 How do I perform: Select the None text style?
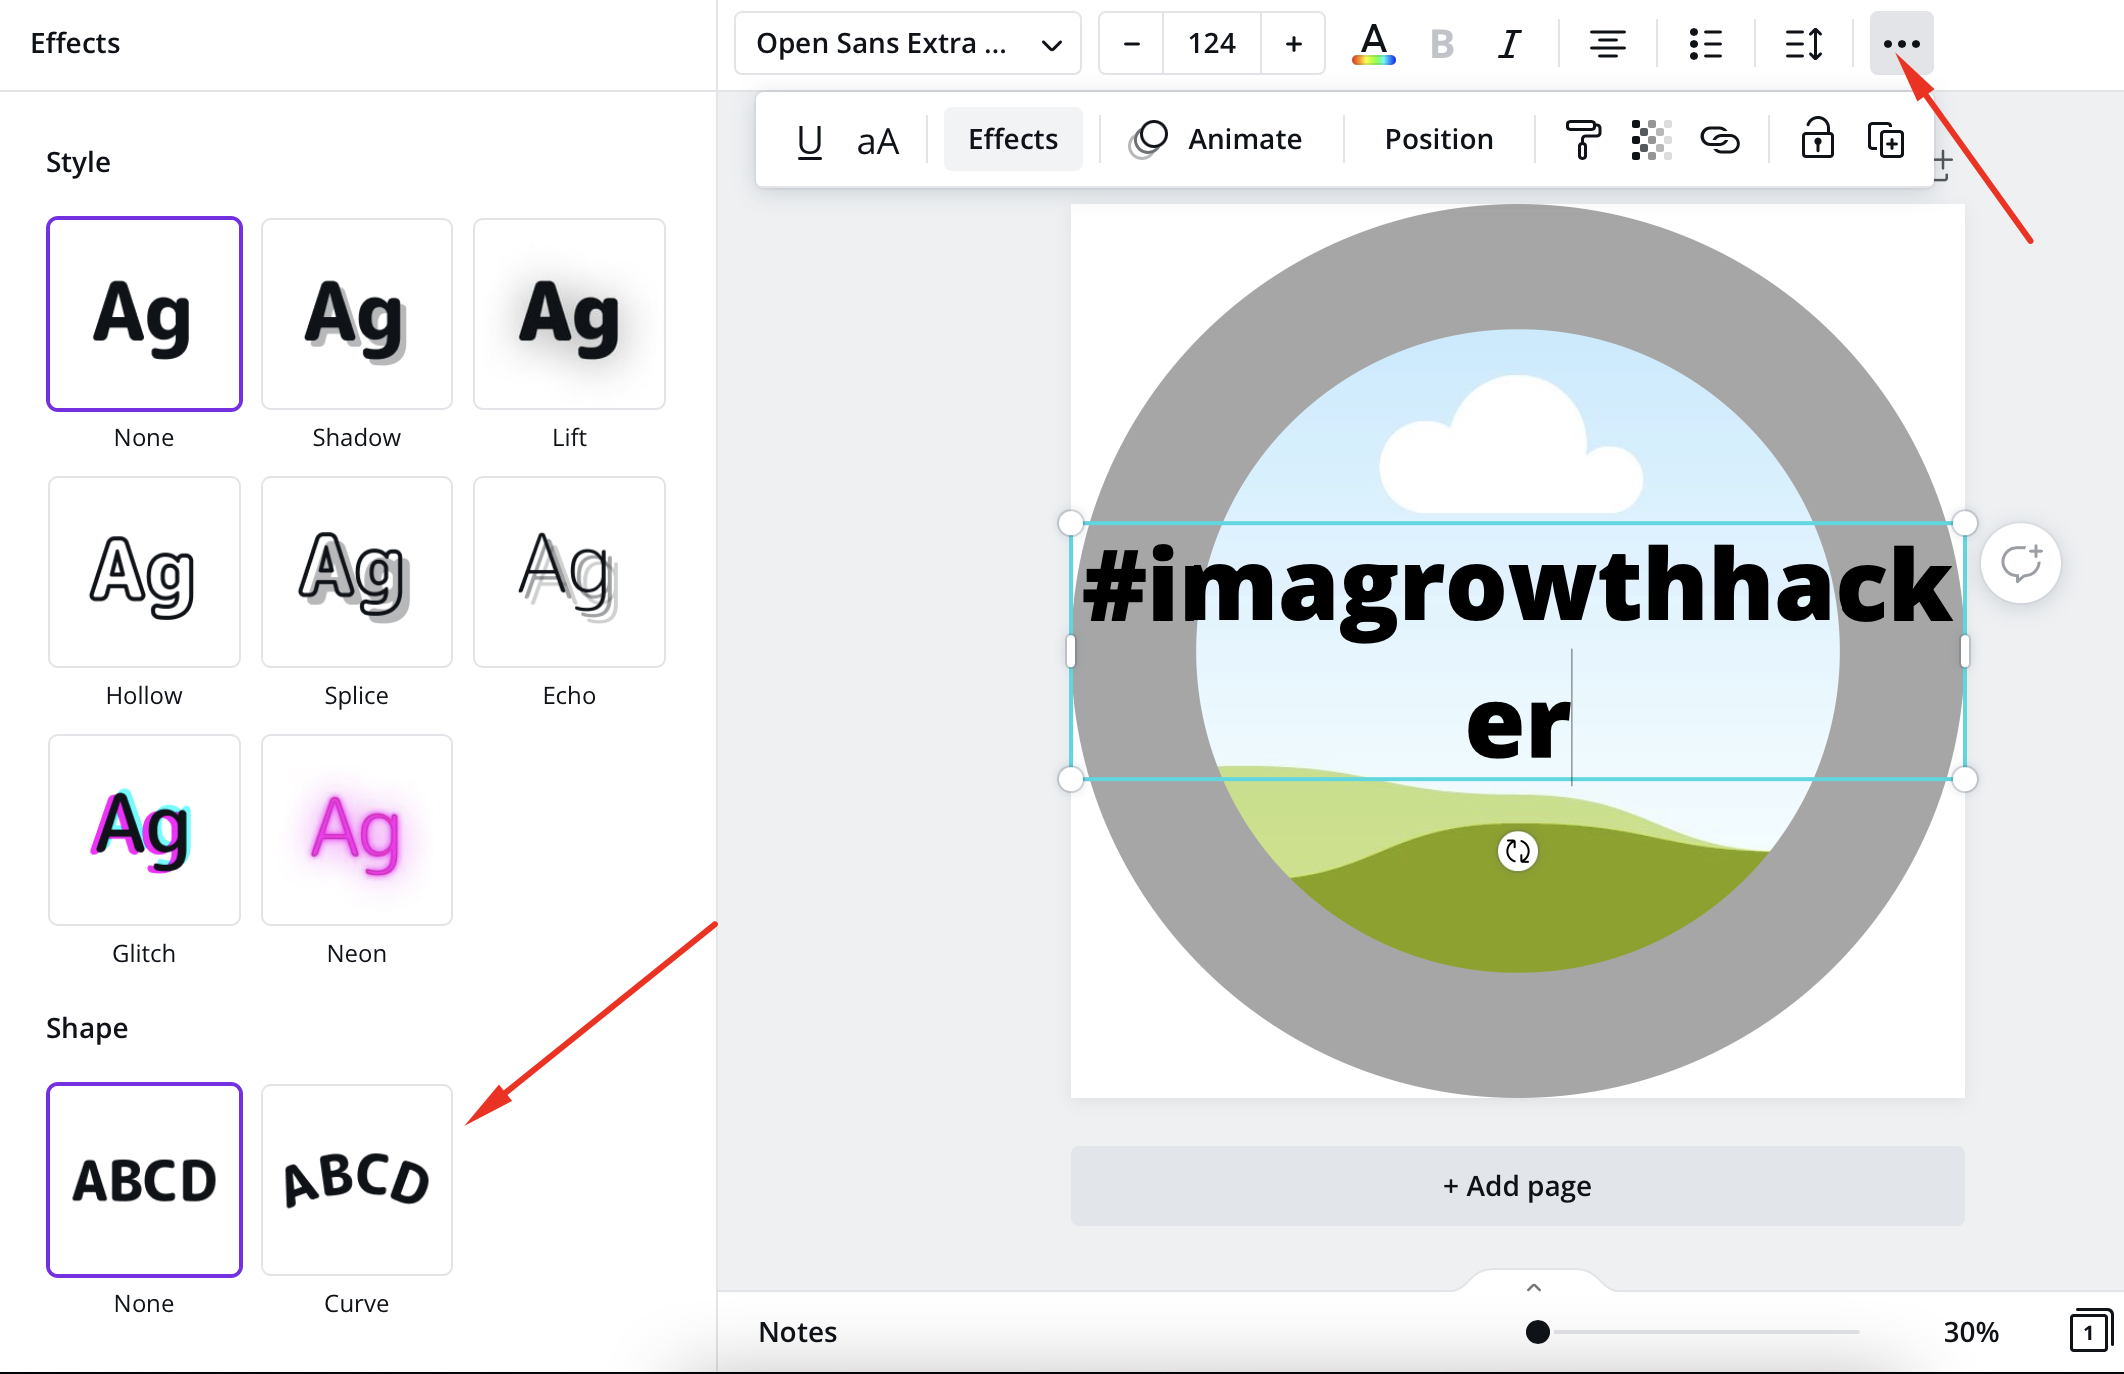click(x=144, y=314)
